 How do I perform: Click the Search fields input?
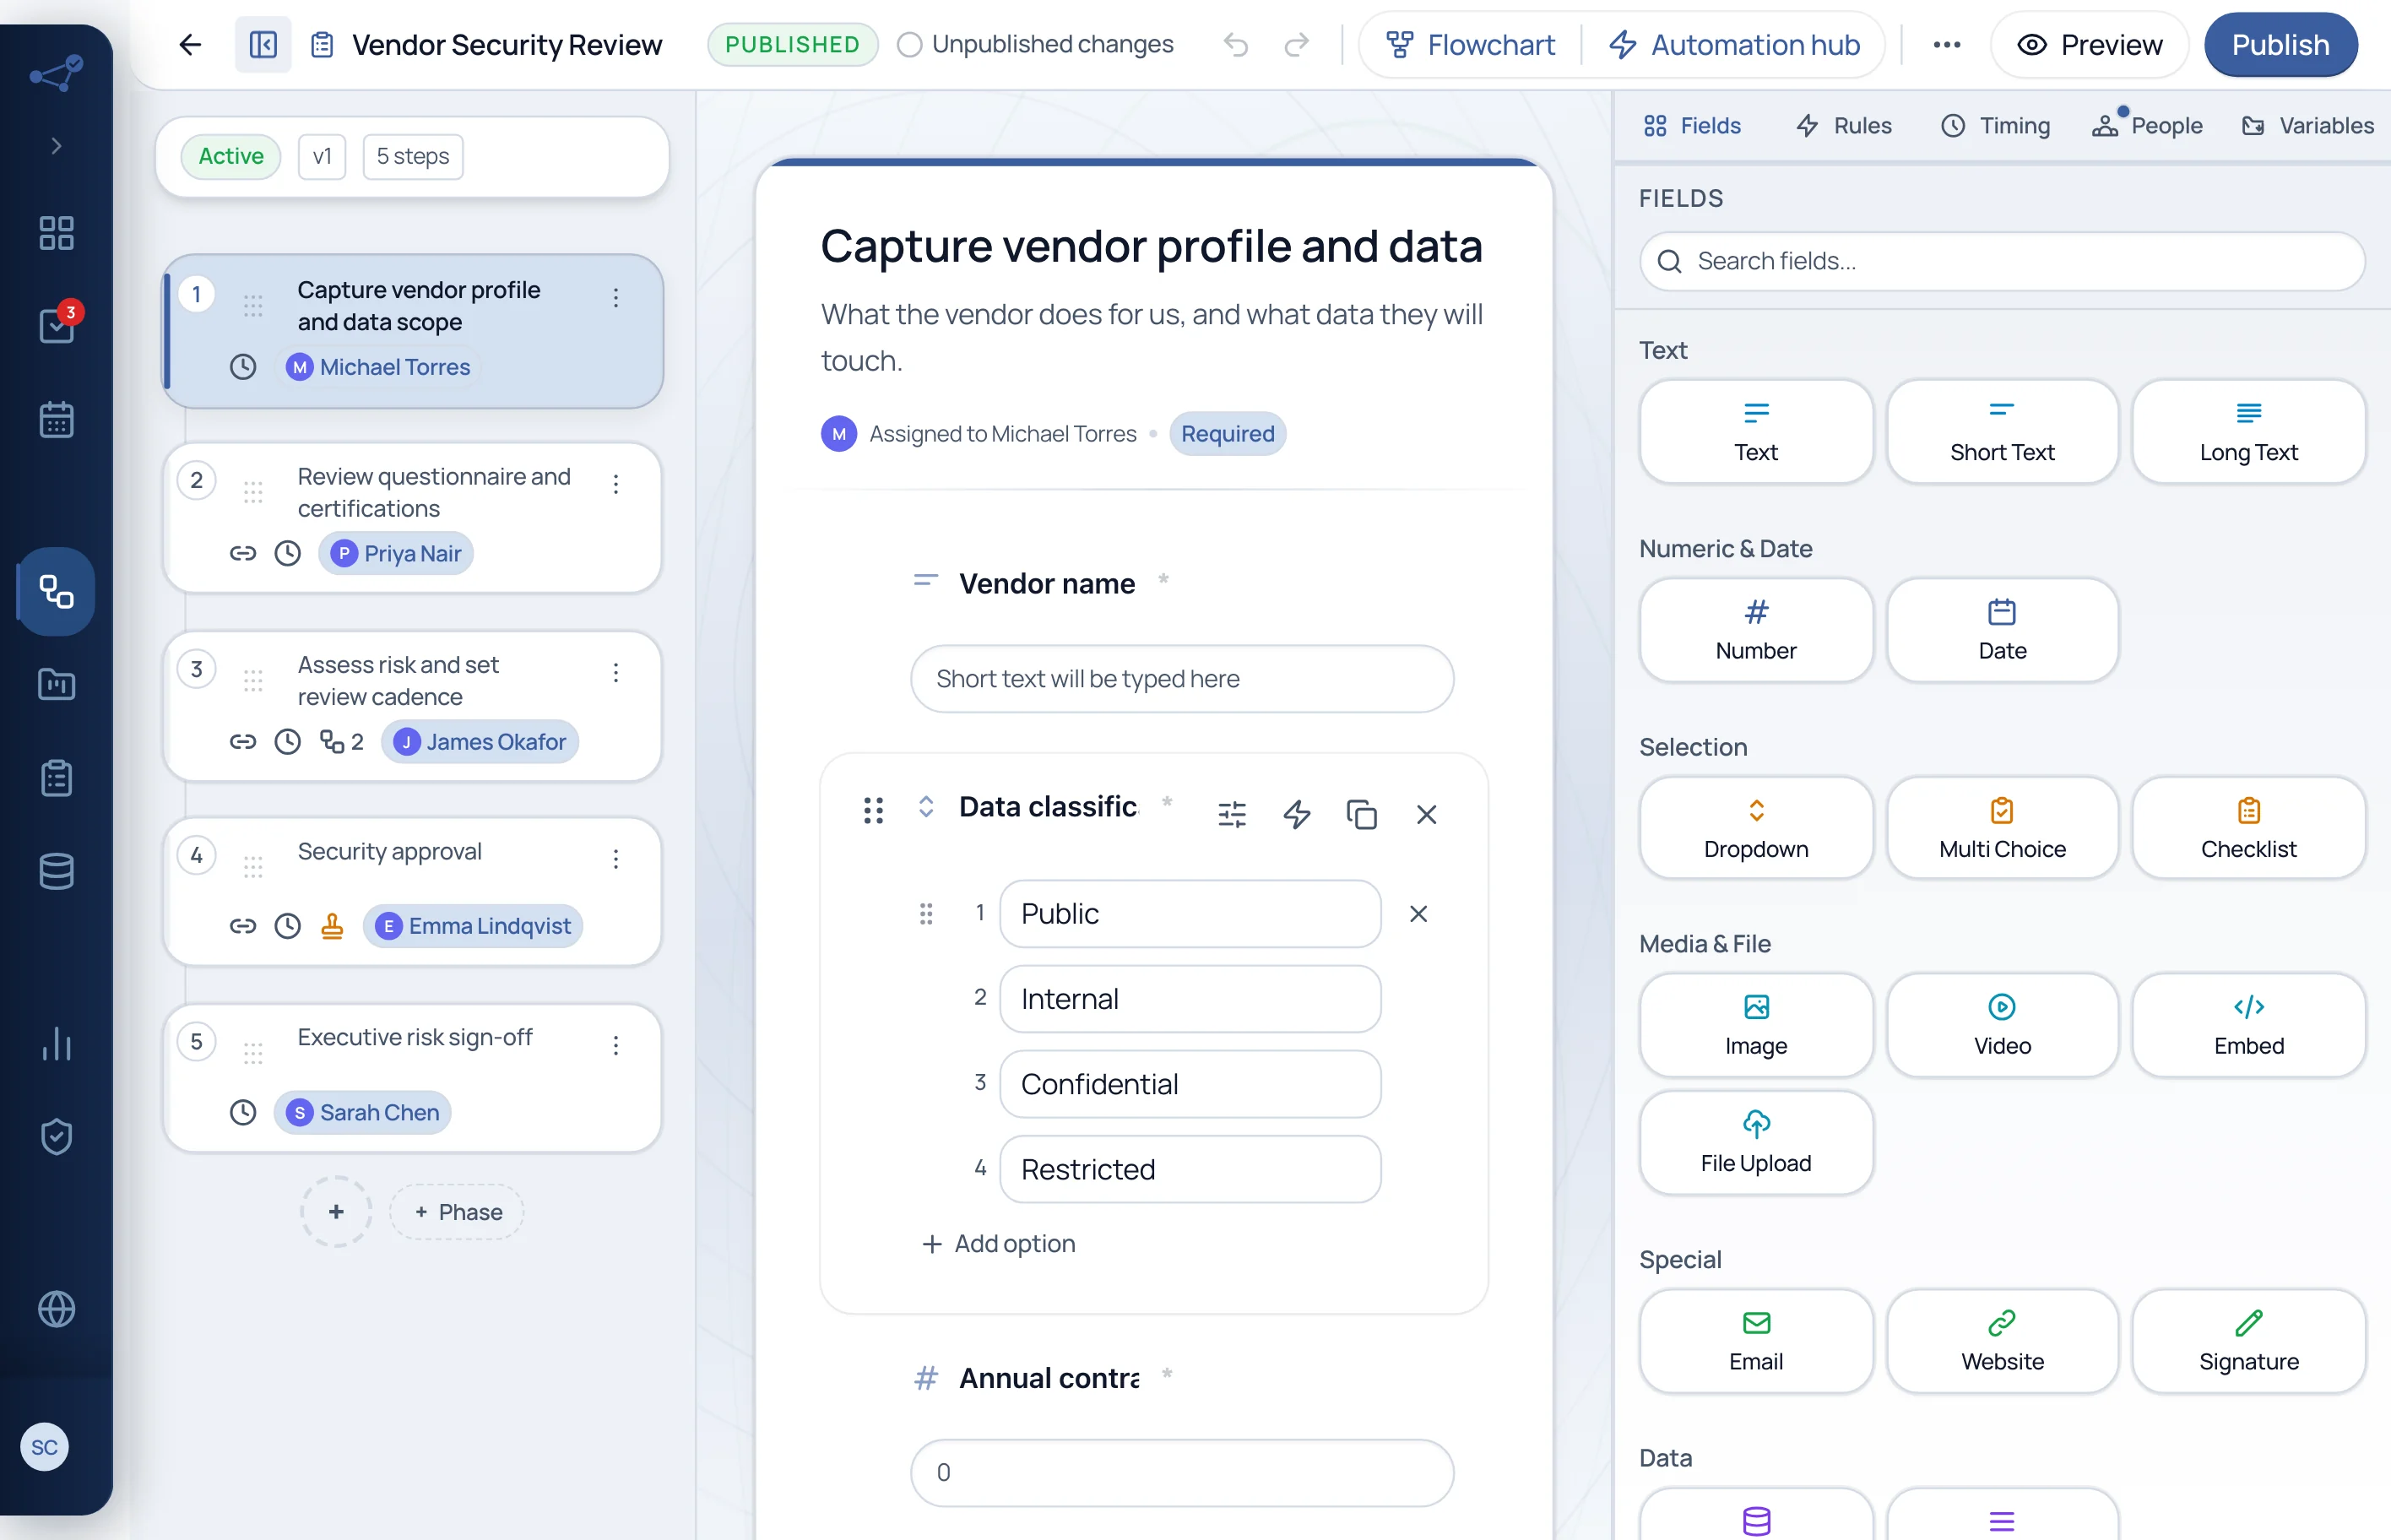[2002, 261]
